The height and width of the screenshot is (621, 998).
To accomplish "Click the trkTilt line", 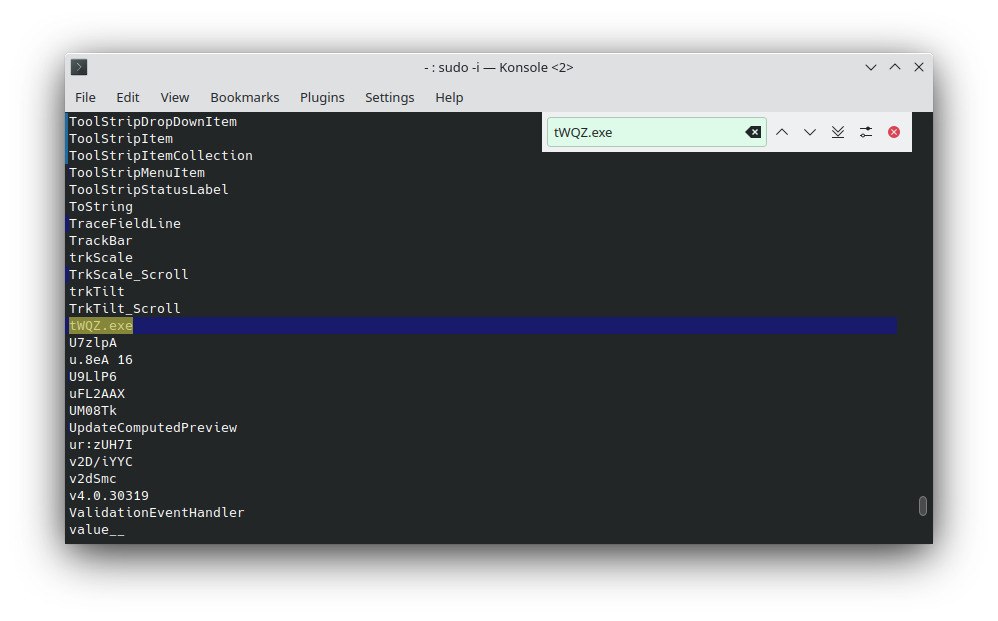I will click(x=97, y=291).
